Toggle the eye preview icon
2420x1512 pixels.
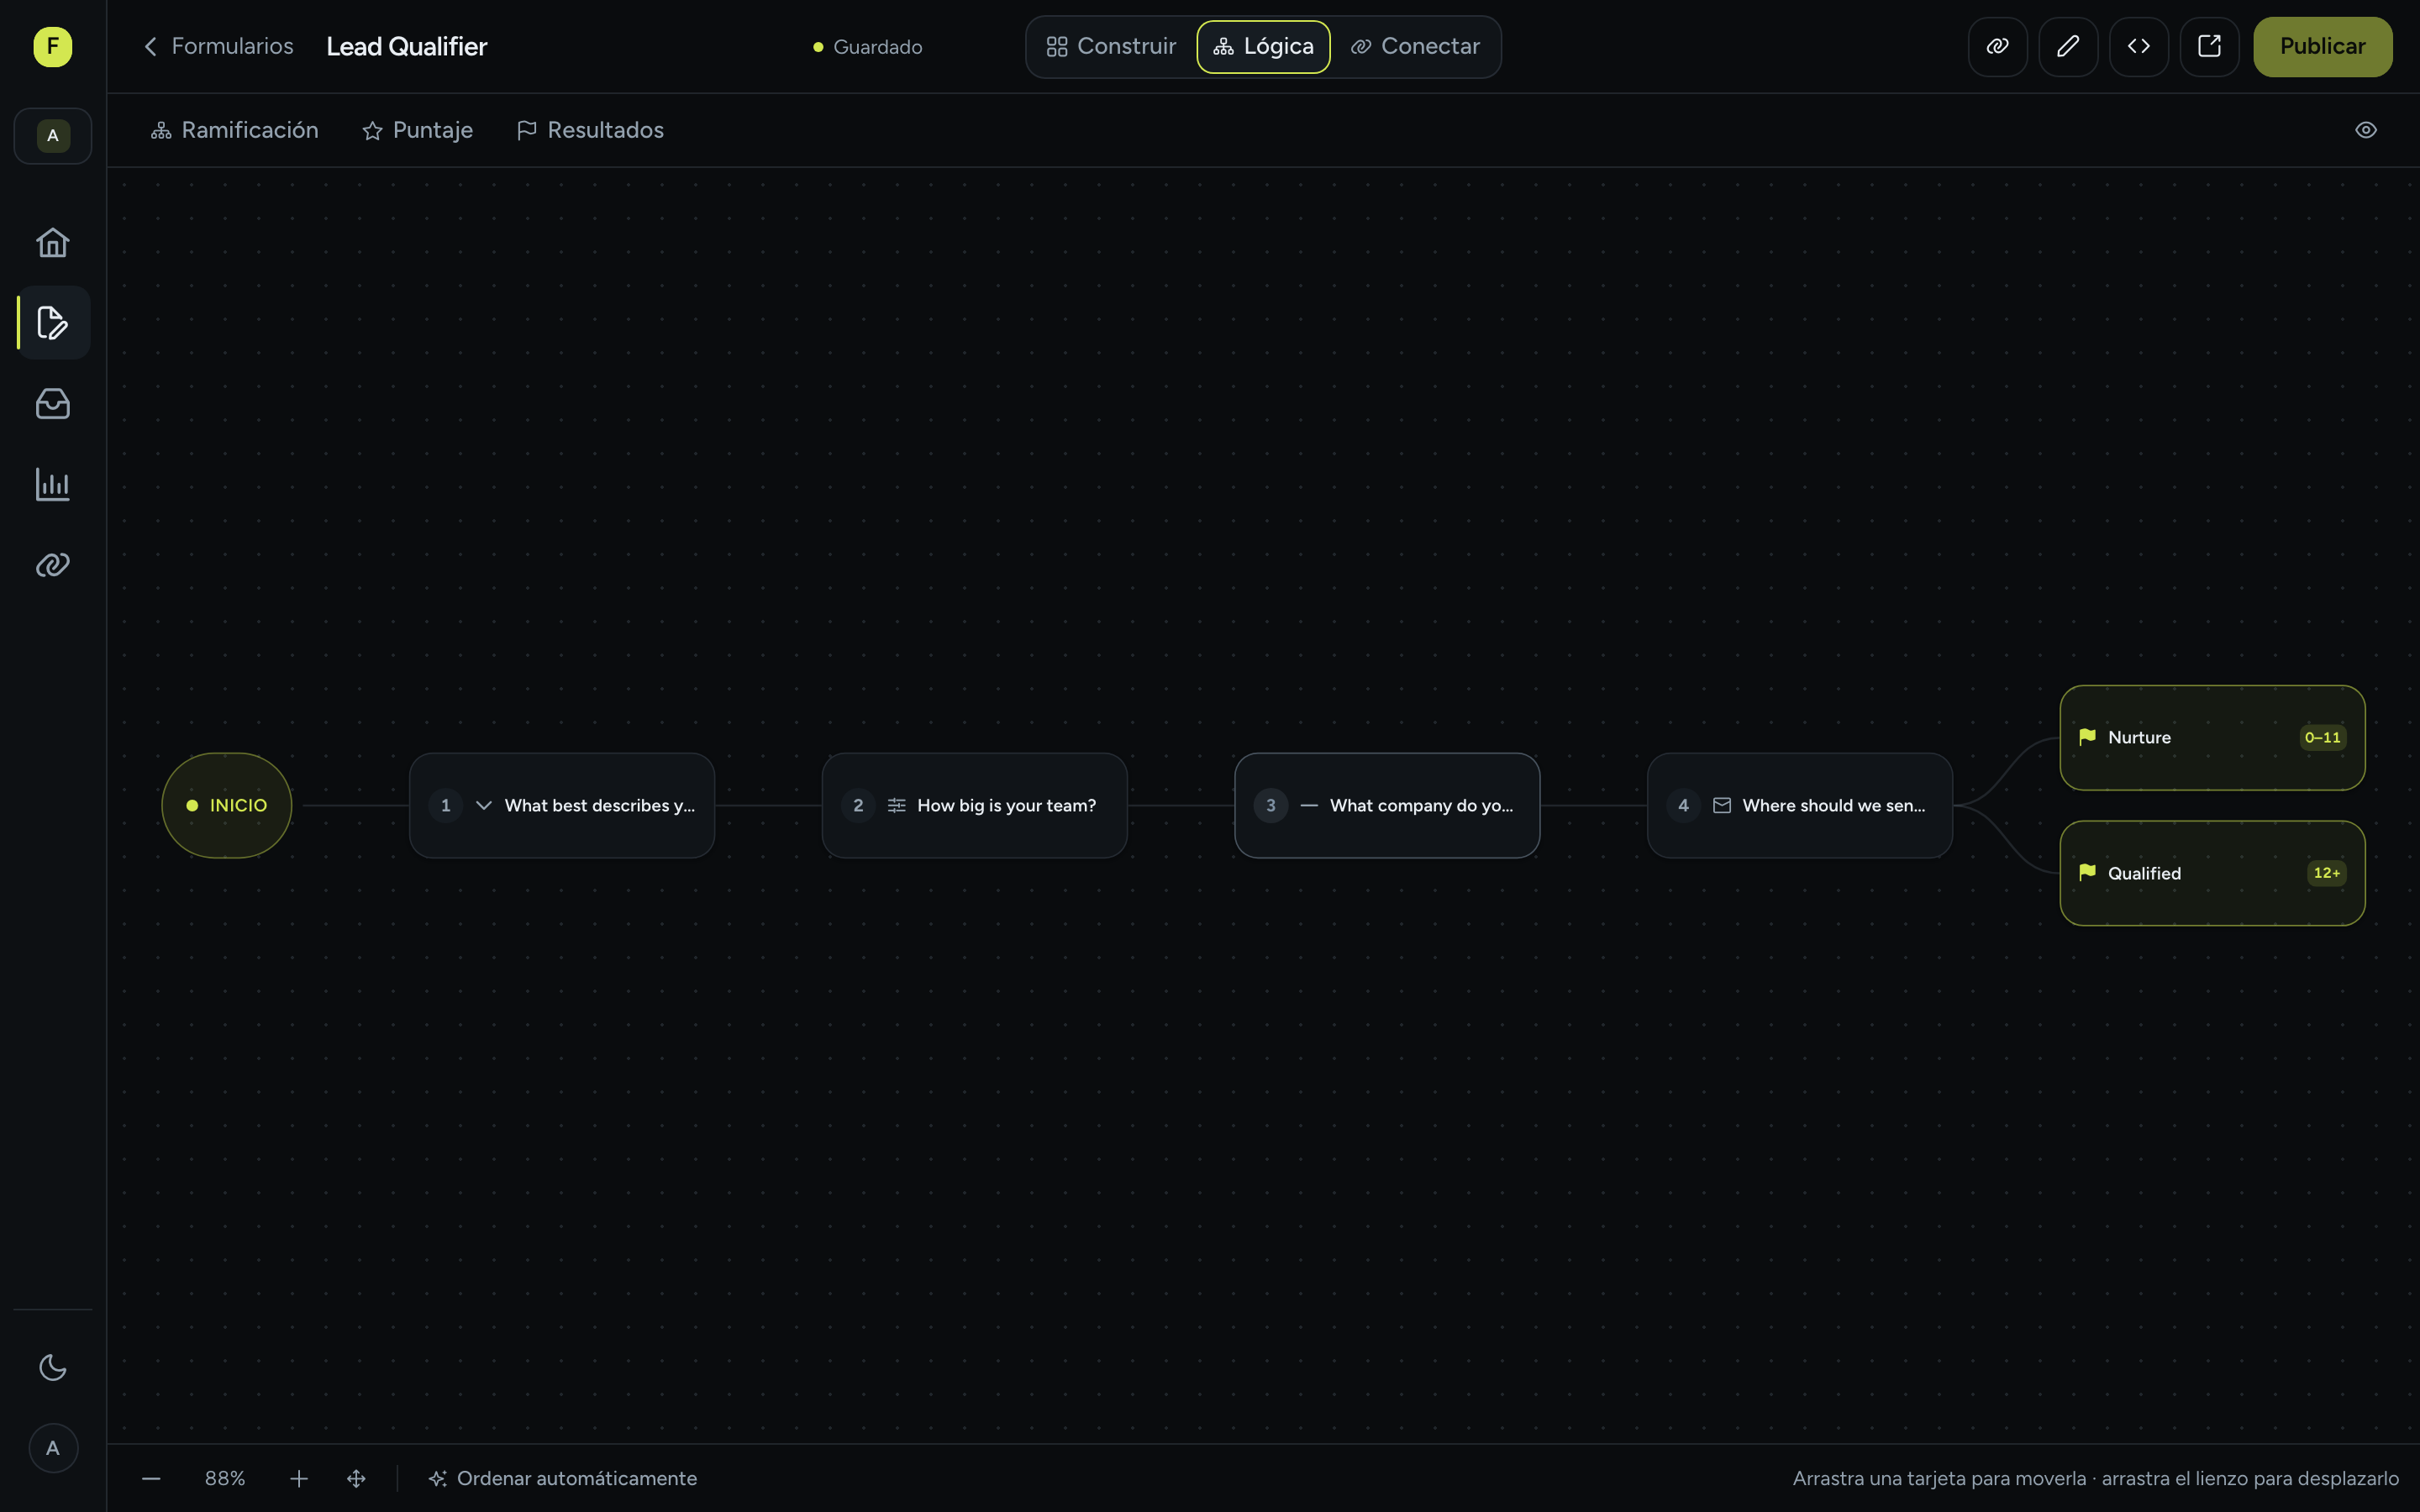tap(2365, 130)
